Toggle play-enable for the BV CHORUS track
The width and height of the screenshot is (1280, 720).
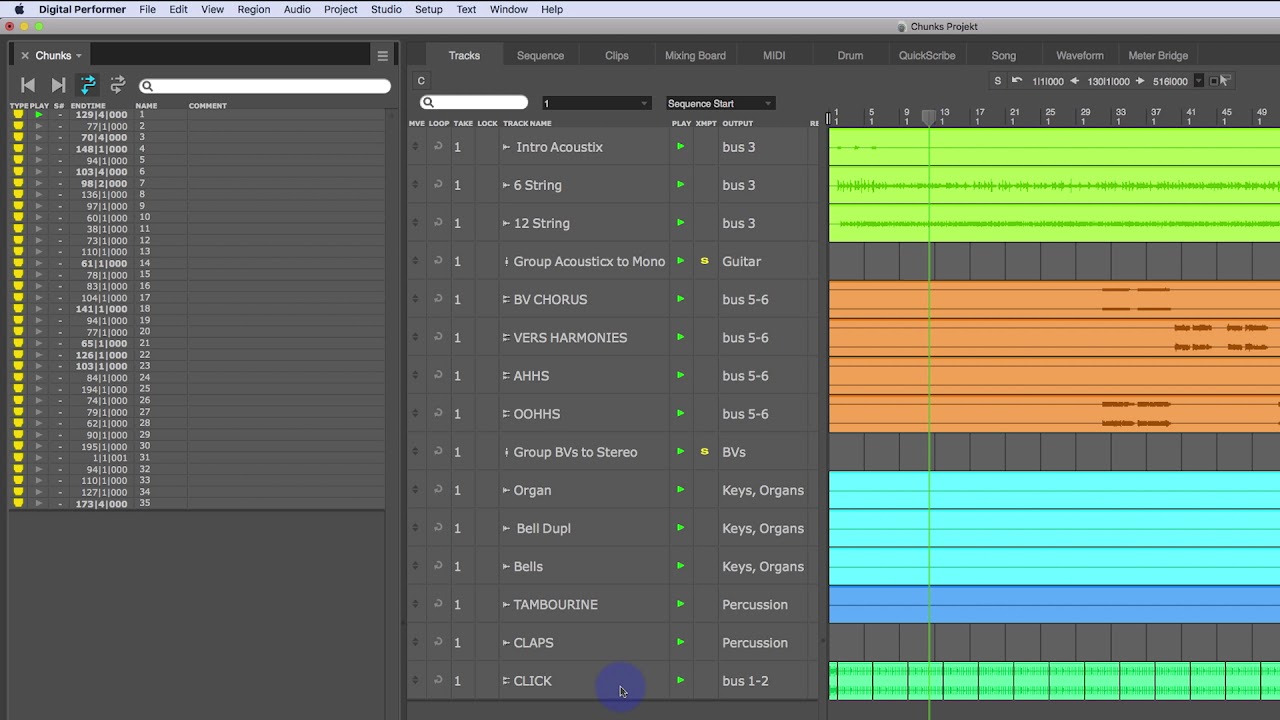click(681, 299)
